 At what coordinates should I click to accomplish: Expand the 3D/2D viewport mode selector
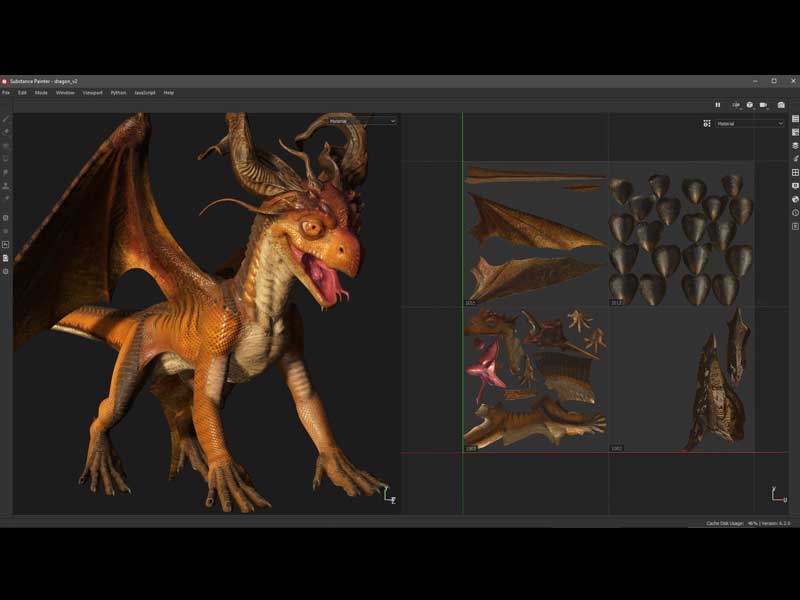pos(736,105)
